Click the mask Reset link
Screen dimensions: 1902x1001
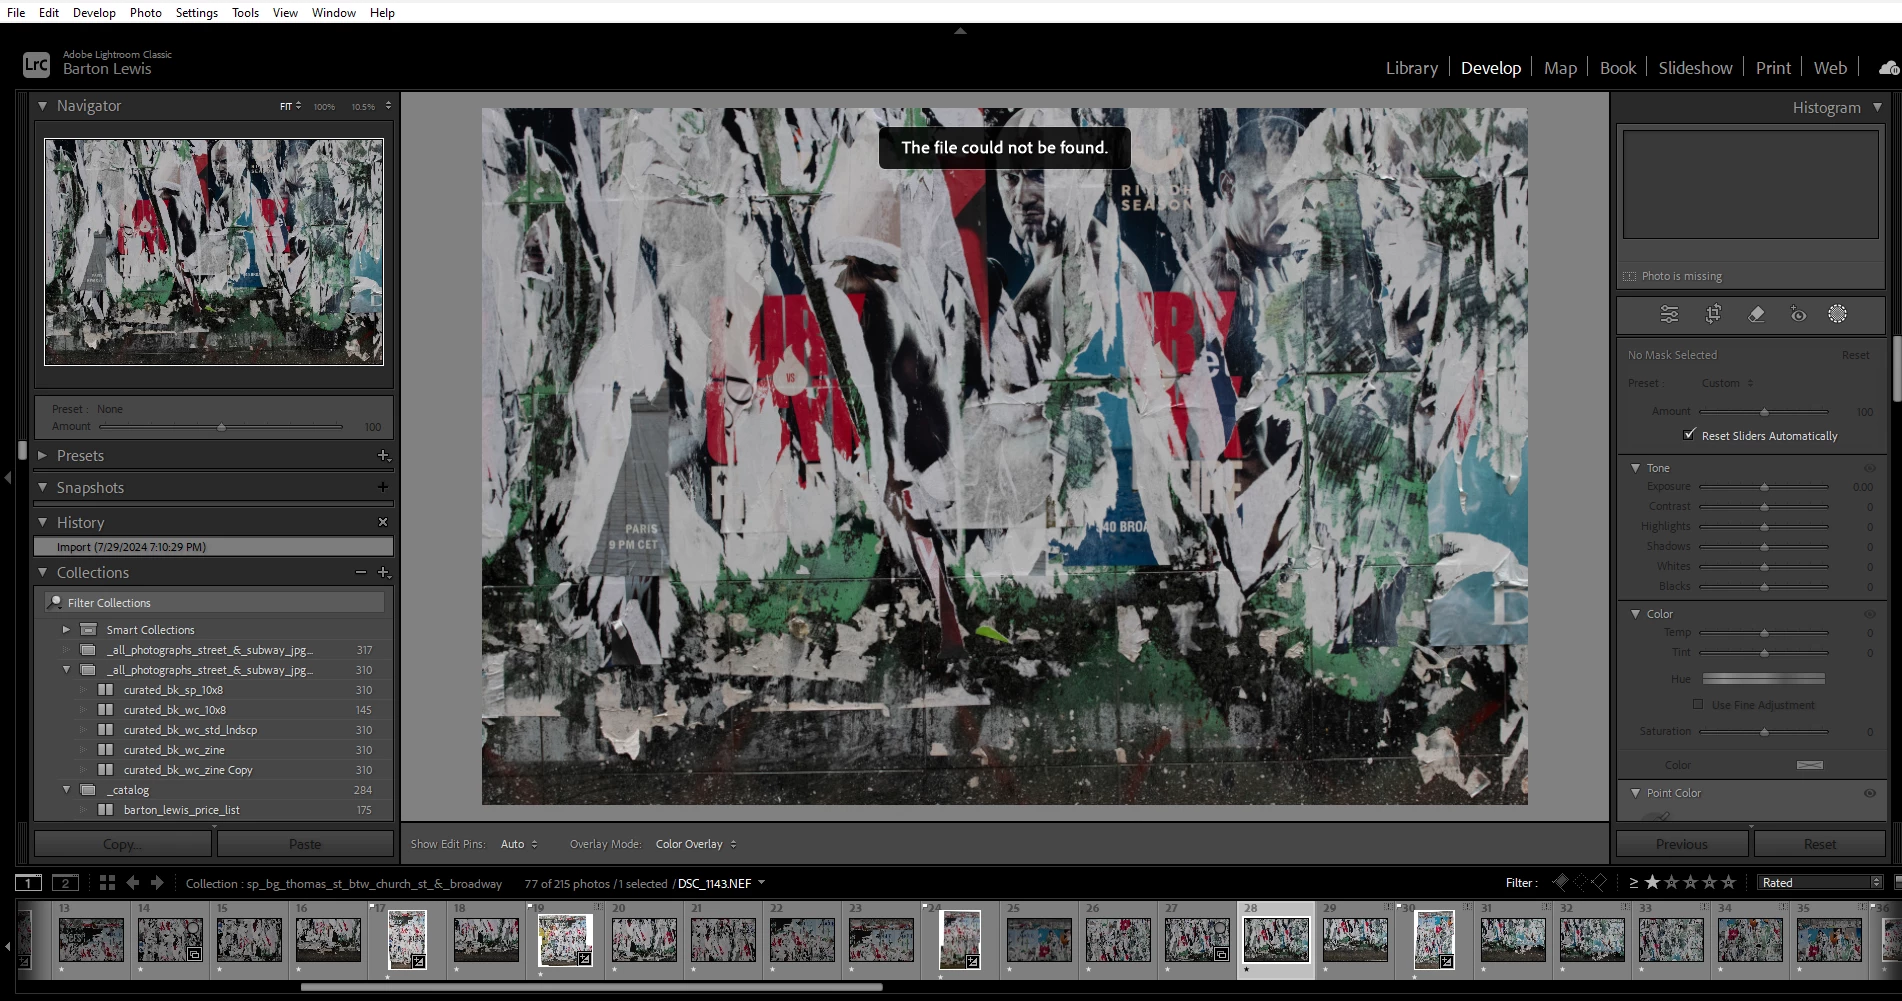click(x=1855, y=355)
